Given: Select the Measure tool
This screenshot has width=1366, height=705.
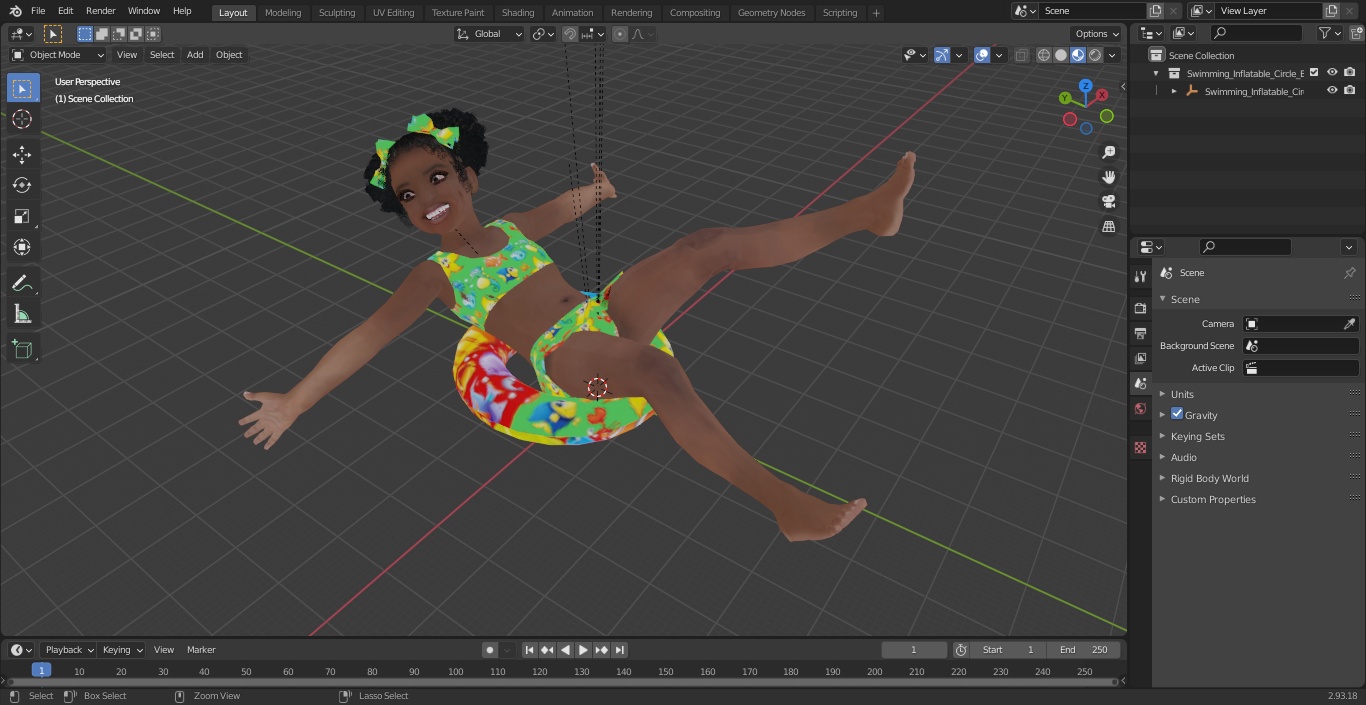Looking at the screenshot, I should pos(22,314).
